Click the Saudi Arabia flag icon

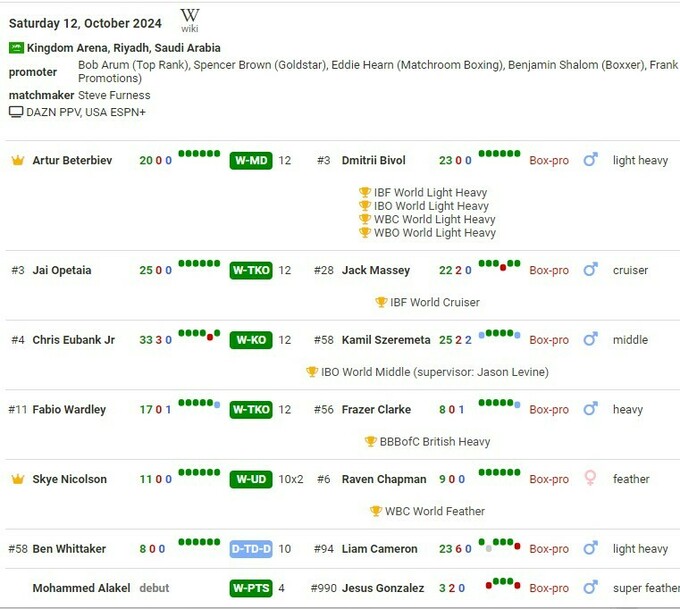[x=16, y=48]
